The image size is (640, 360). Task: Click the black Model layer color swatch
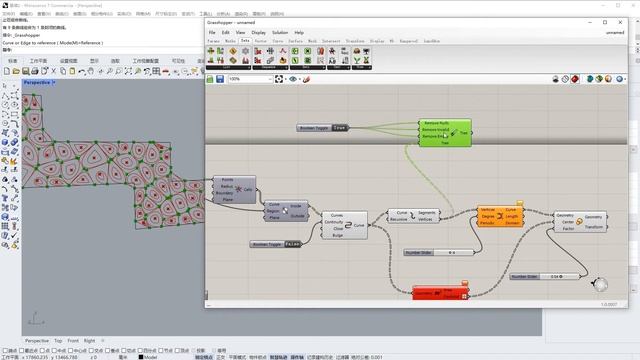[141, 357]
